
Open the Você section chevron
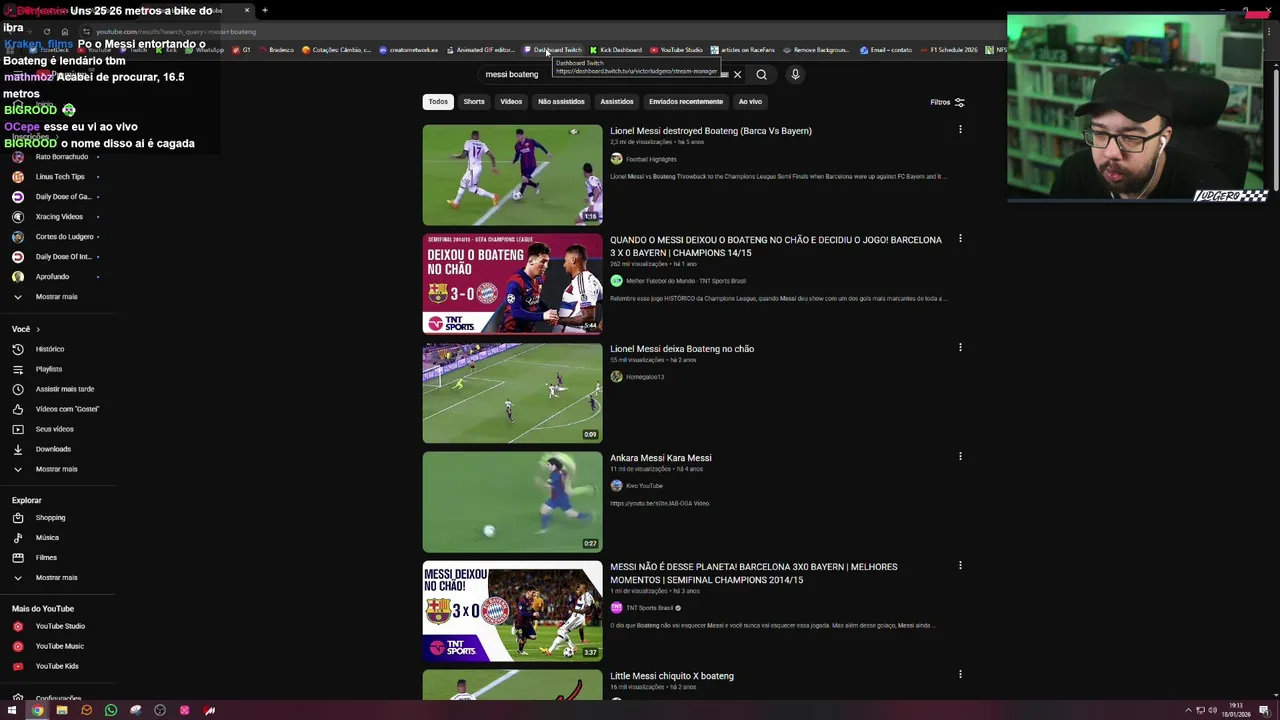click(38, 329)
